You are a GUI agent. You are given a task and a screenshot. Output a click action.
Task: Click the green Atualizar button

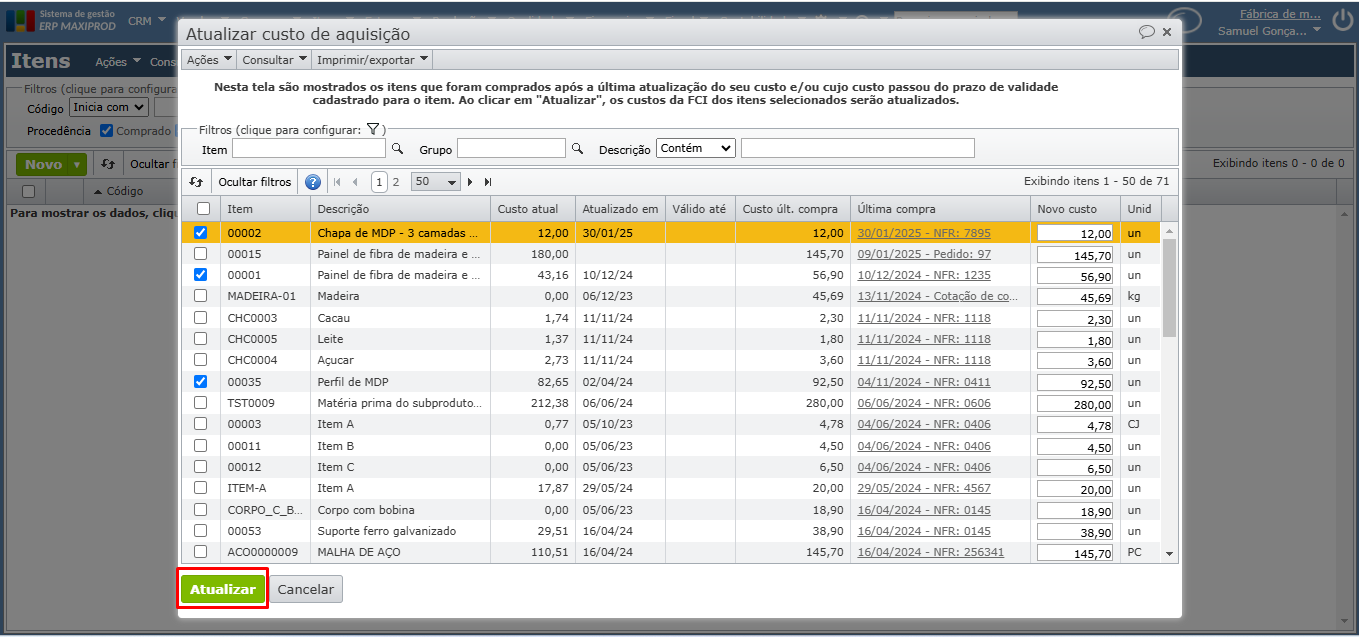coord(223,590)
